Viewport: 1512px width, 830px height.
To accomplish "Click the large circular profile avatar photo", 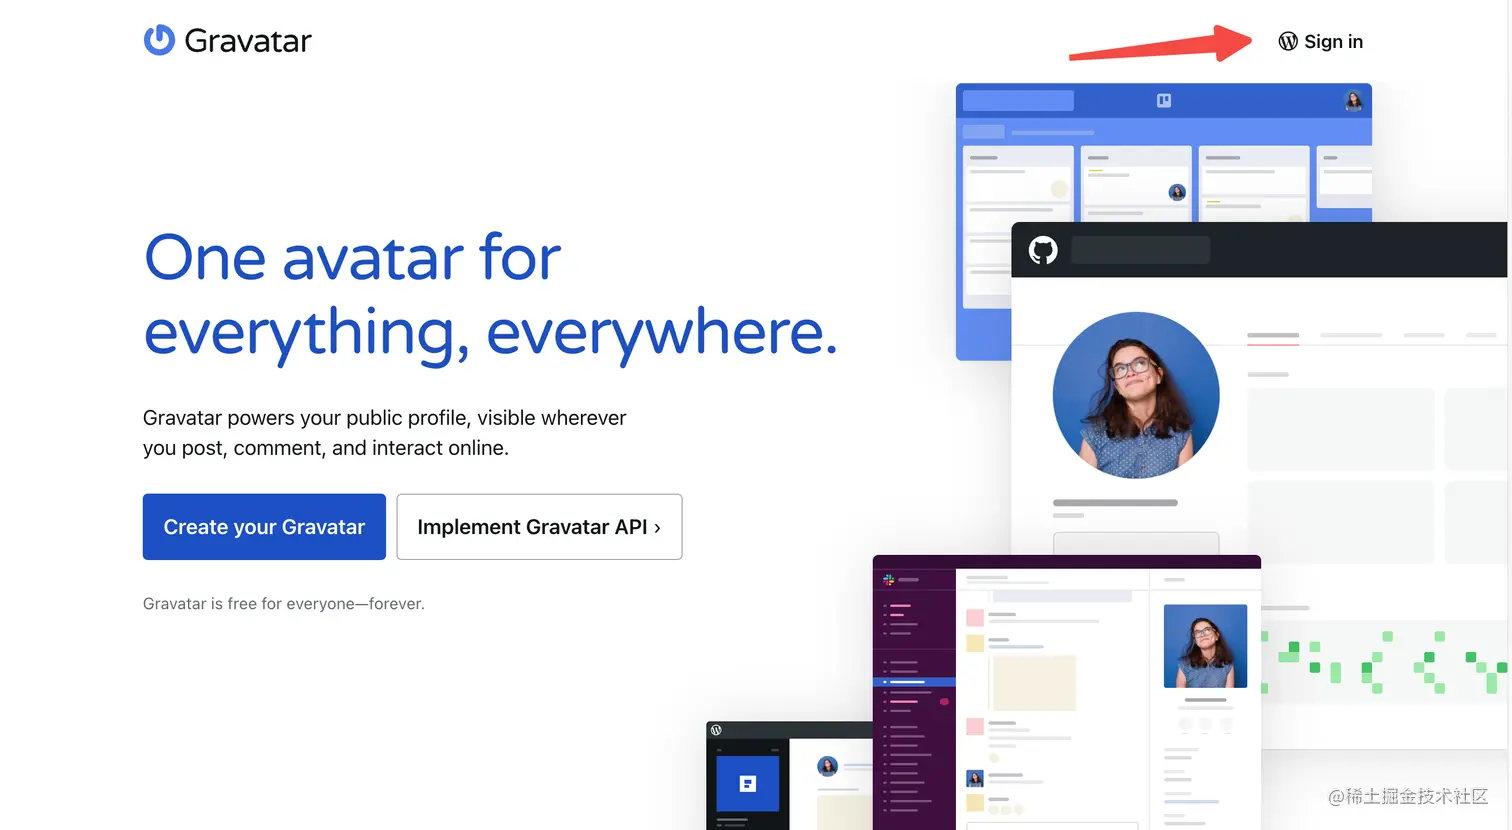I will pos(1136,395).
